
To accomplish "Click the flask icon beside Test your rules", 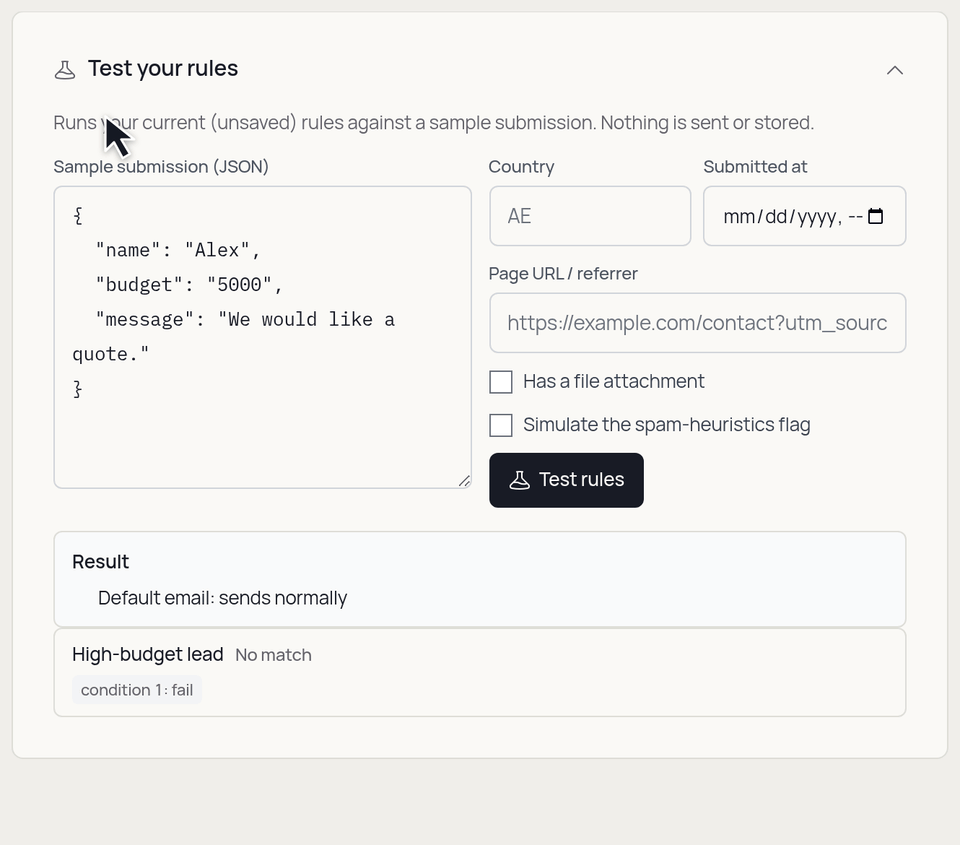I will tap(65, 70).
